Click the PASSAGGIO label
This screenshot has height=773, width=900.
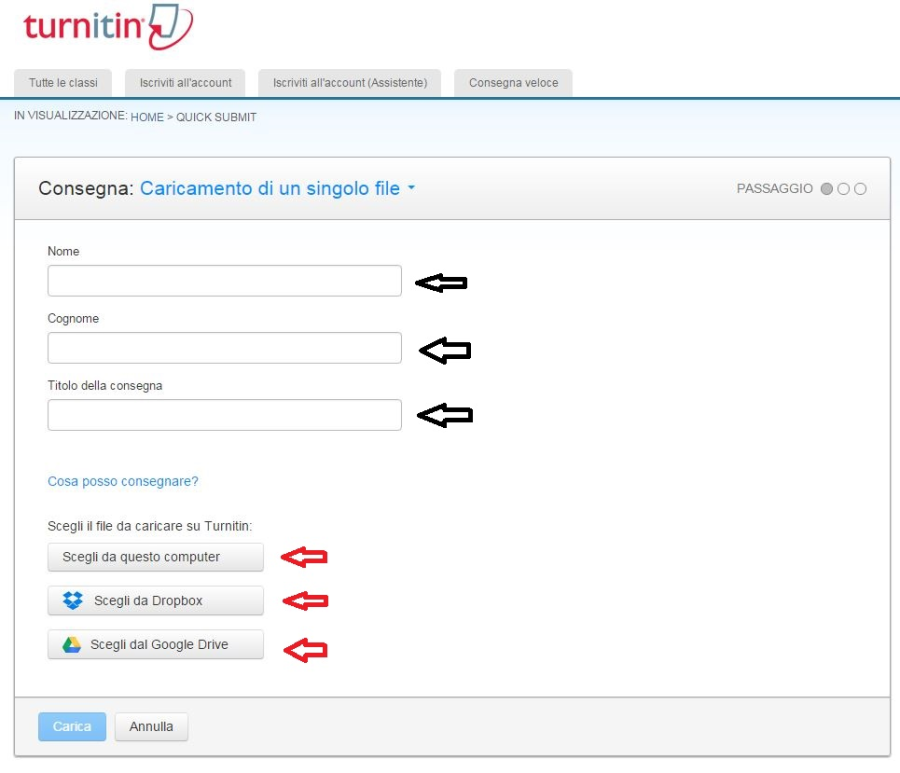774,189
